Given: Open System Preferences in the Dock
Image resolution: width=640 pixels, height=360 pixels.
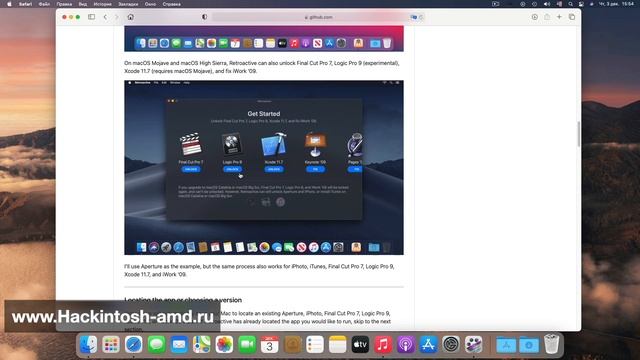Looking at the screenshot, I should 451,344.
